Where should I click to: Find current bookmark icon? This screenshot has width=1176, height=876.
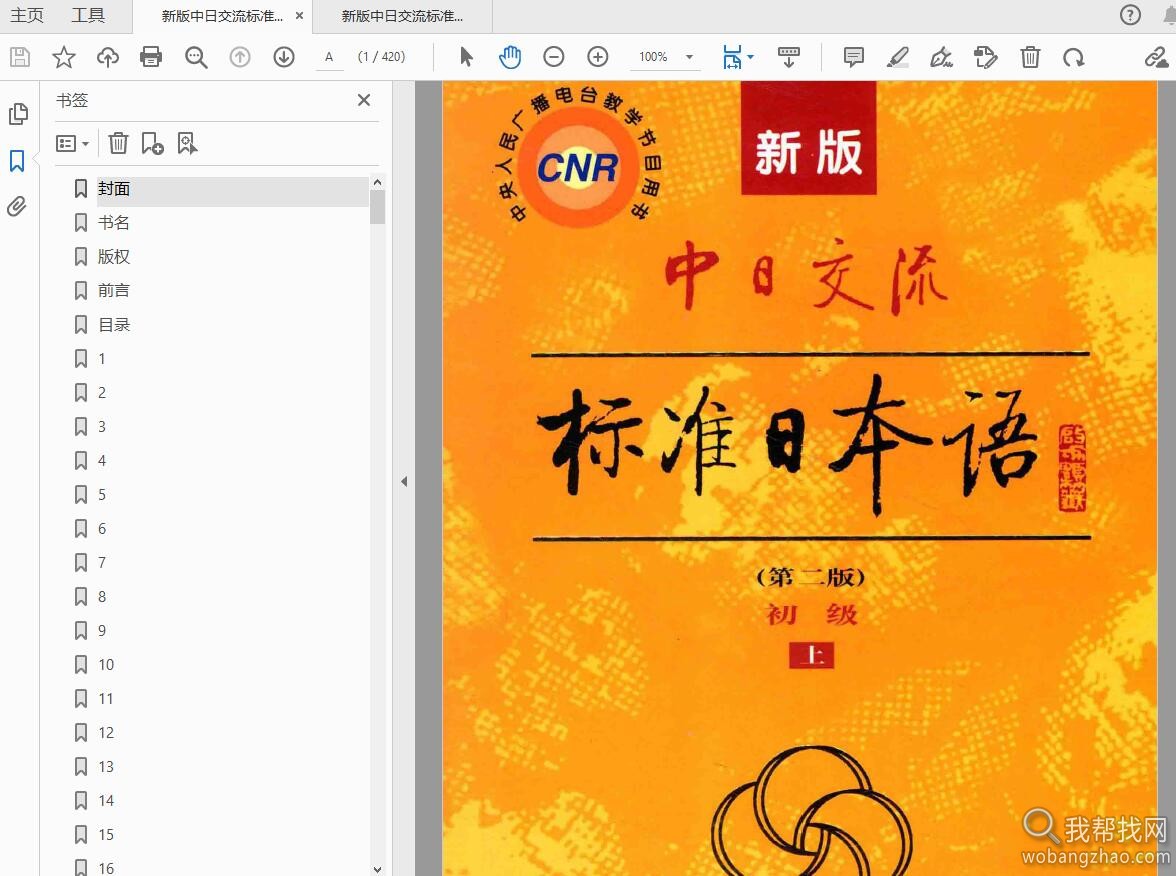click(x=187, y=143)
